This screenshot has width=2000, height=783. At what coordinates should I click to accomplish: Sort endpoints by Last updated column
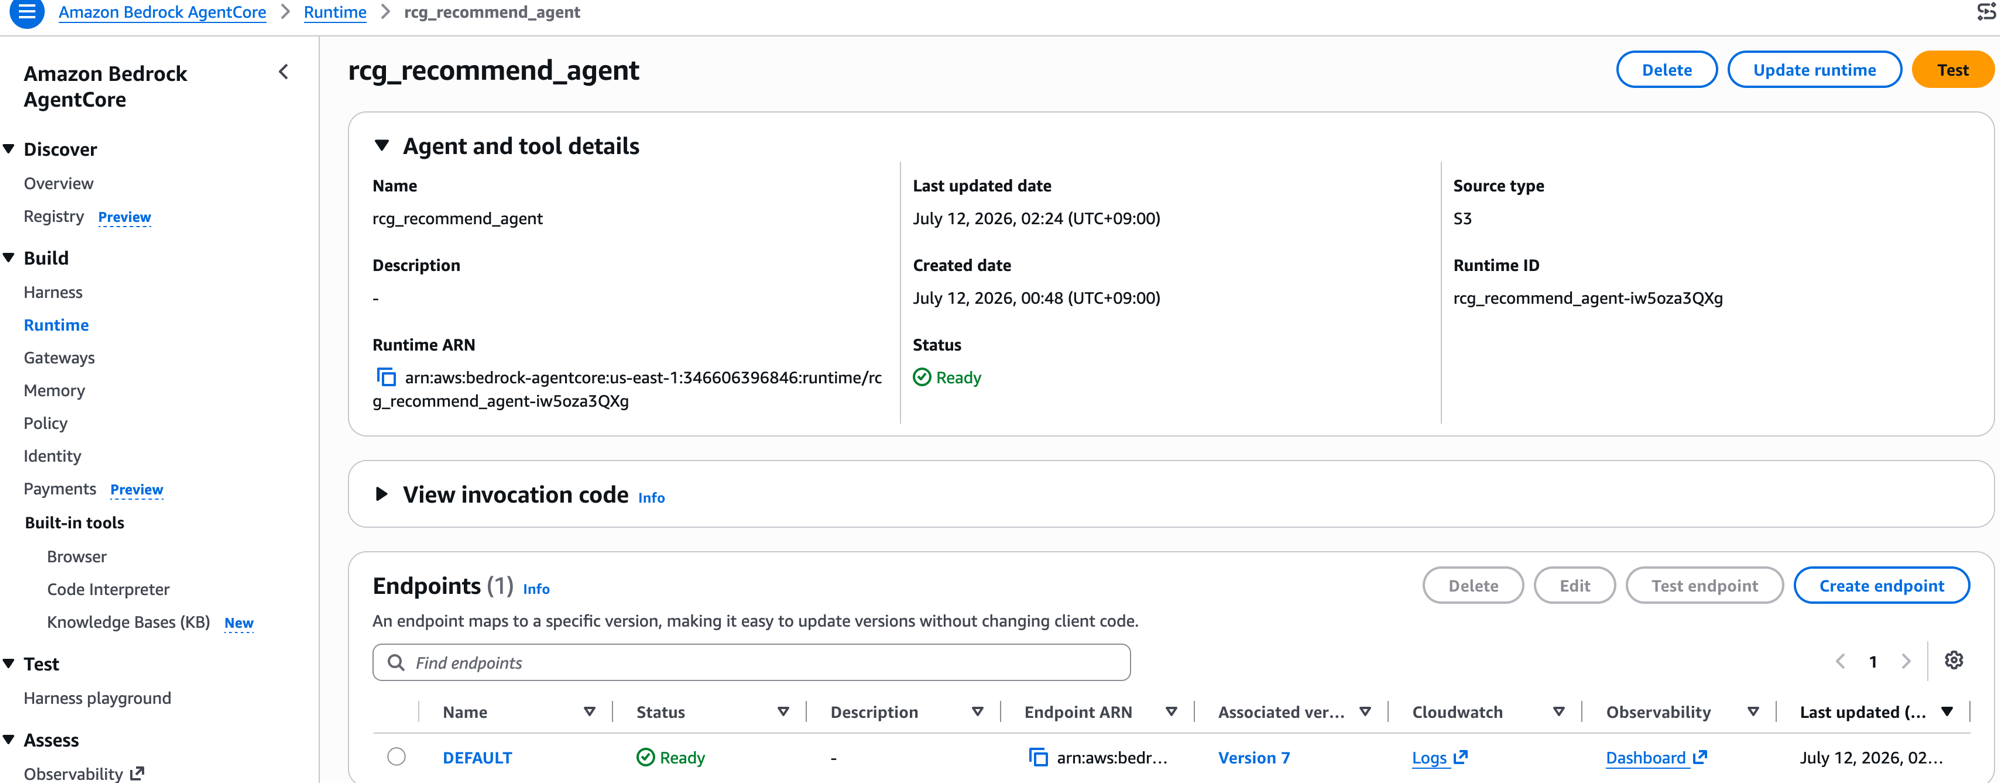tap(1947, 712)
